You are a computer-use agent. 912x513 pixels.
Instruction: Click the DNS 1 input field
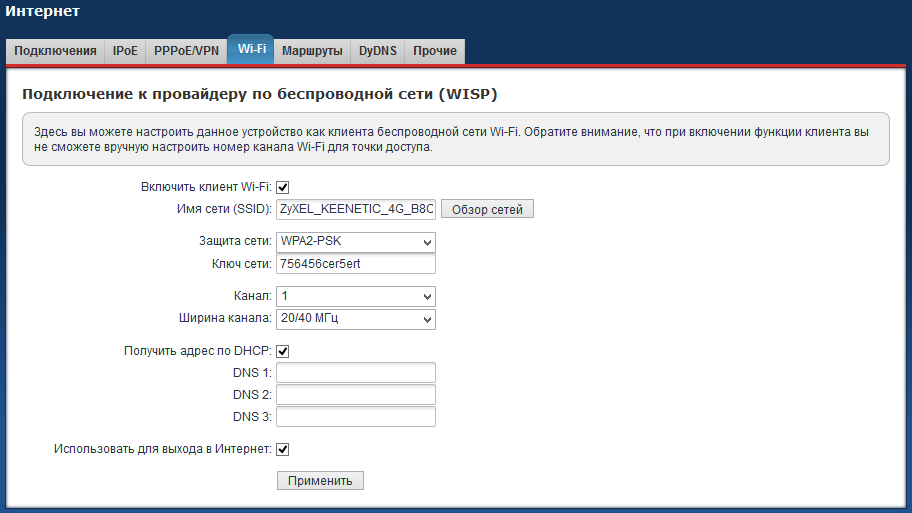(355, 373)
